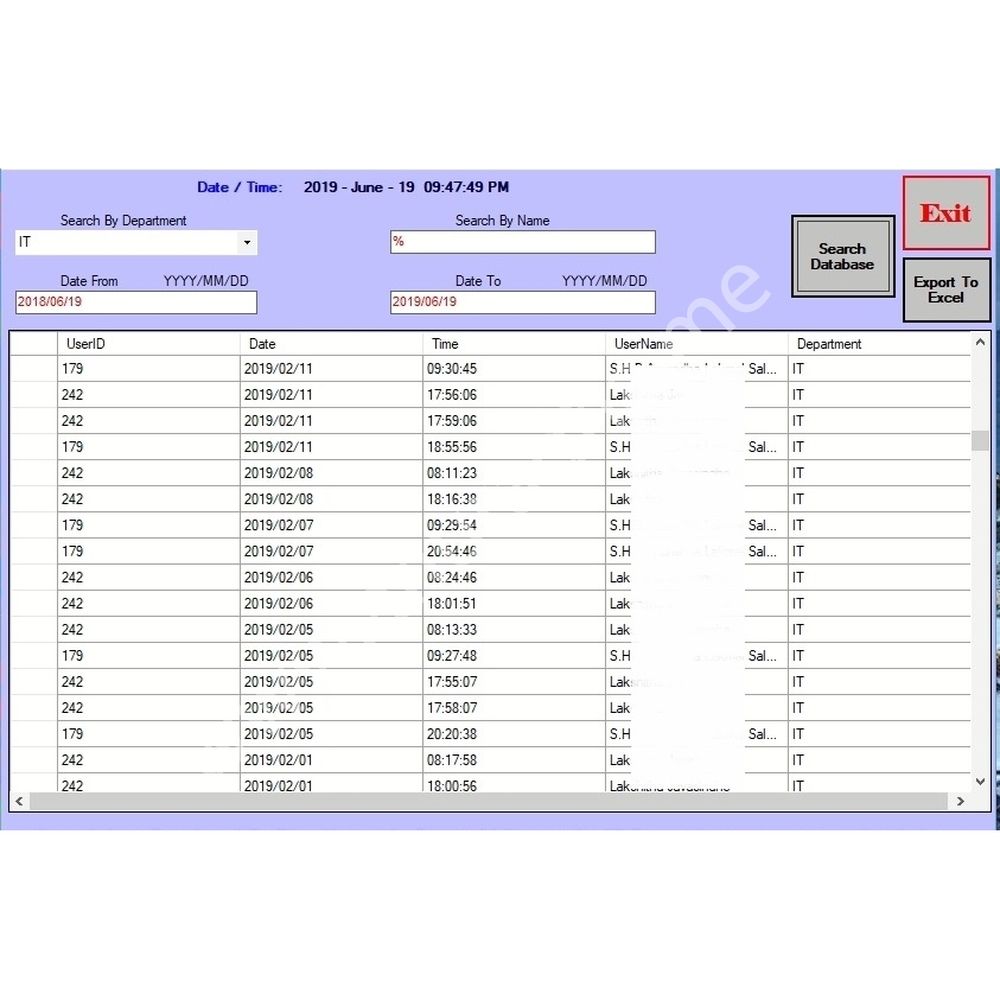Click the Department column header
The height and width of the screenshot is (1000, 1000).
pyautogui.click(x=878, y=344)
